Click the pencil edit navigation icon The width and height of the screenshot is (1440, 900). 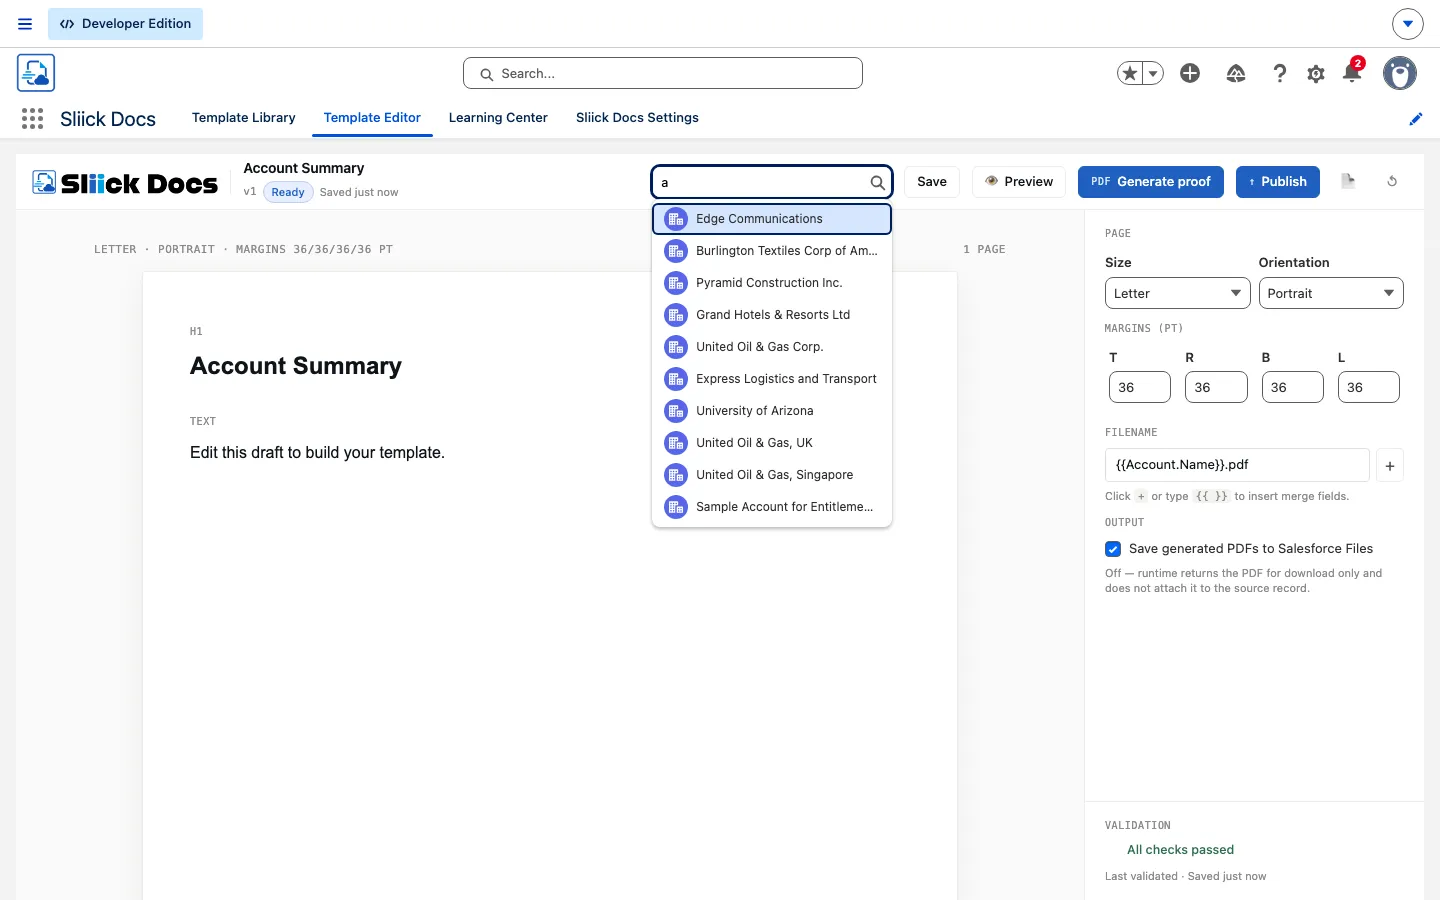point(1415,119)
